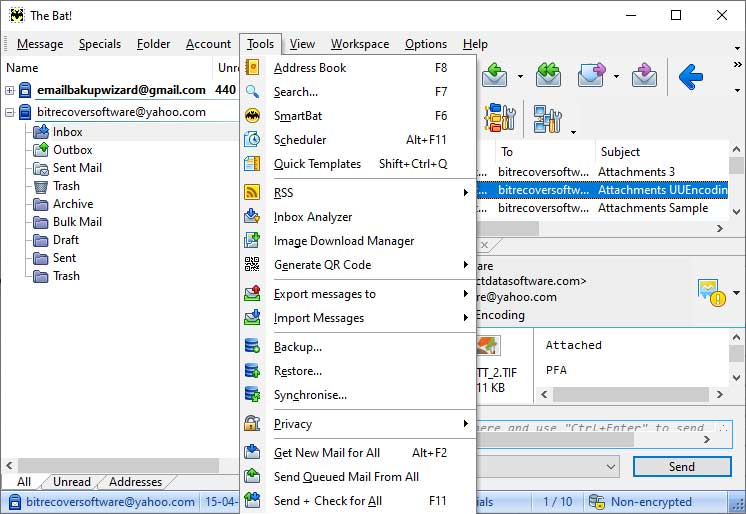Open the Help menu
The image size is (746, 514).
point(475,44)
